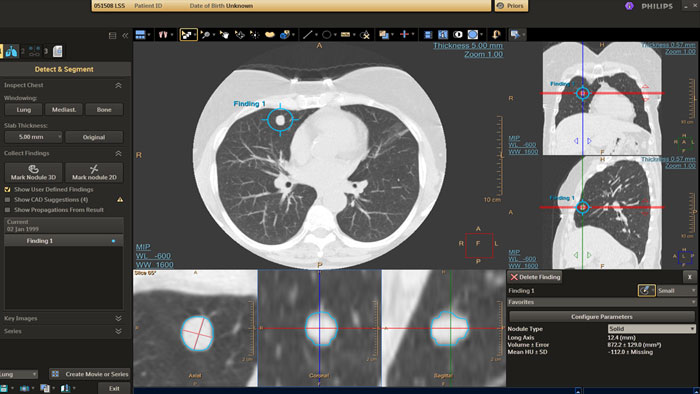Click the tan tissue segmentation icon
Image resolution: width=700 pixels, height=394 pixels.
pyautogui.click(x=270, y=34)
